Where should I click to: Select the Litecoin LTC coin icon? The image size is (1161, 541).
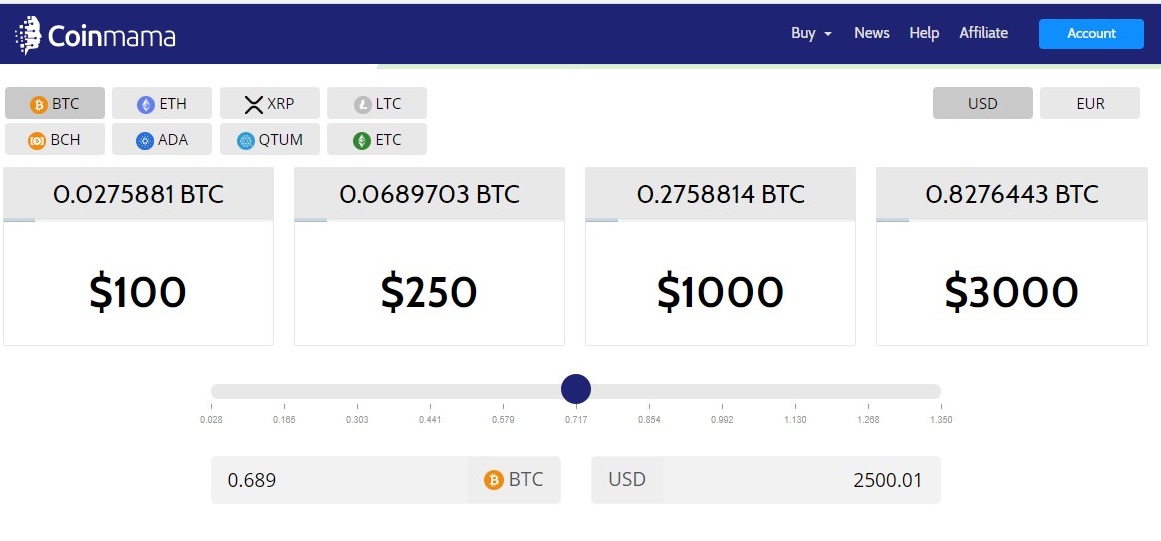[x=363, y=104]
